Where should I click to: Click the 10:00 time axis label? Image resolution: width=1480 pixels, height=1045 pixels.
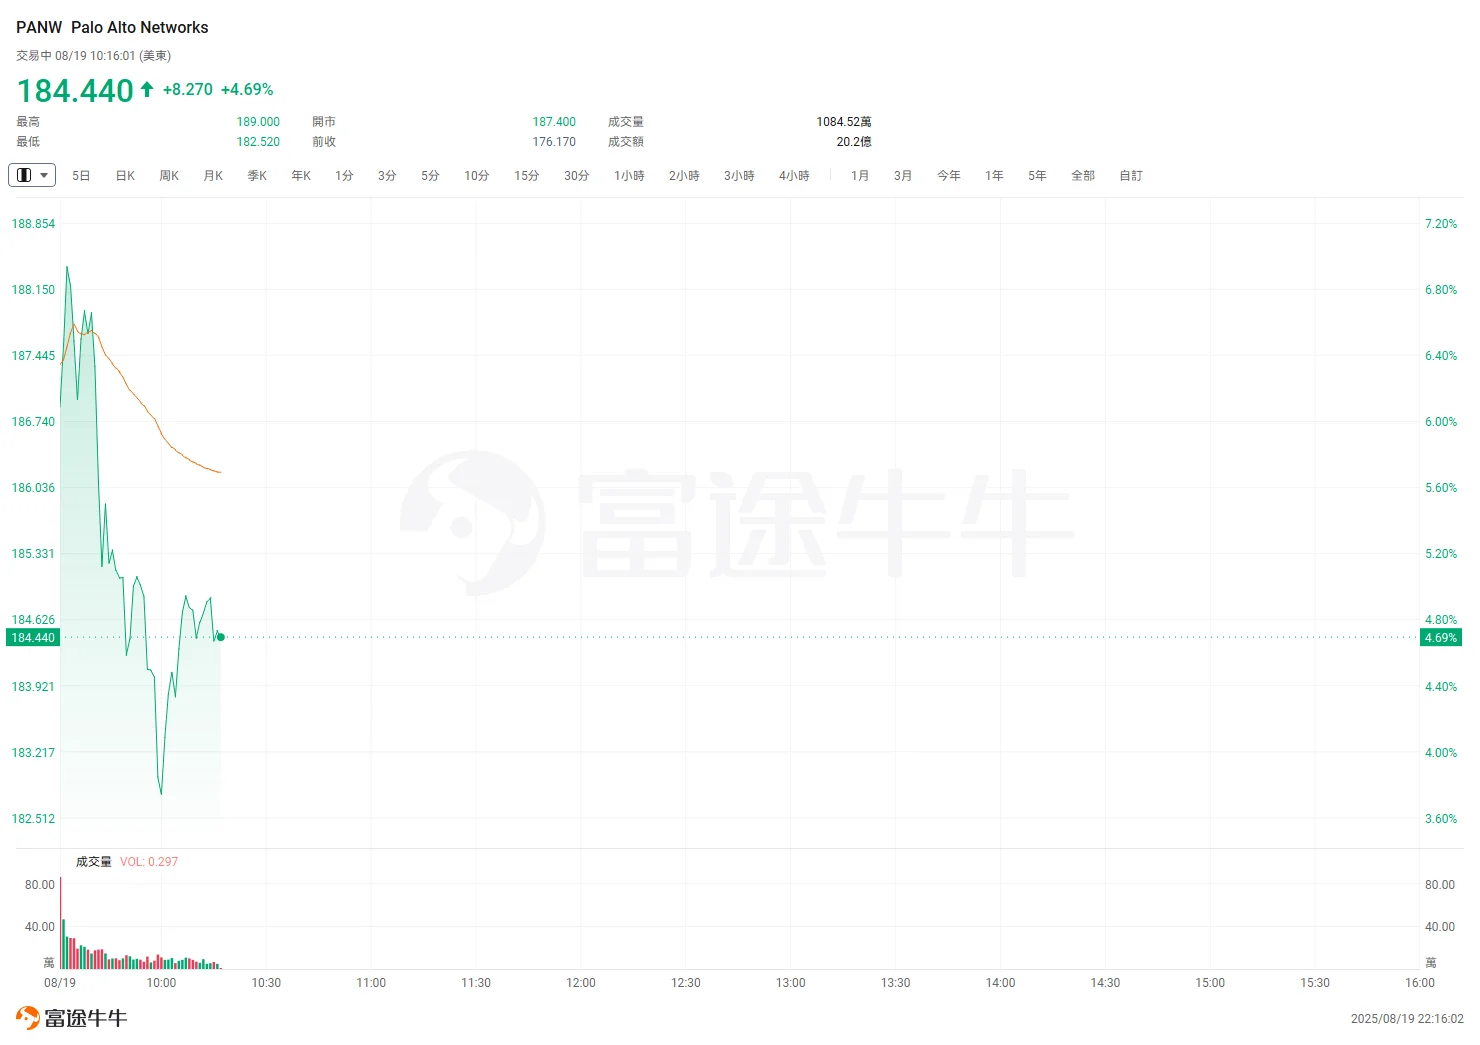point(161,983)
